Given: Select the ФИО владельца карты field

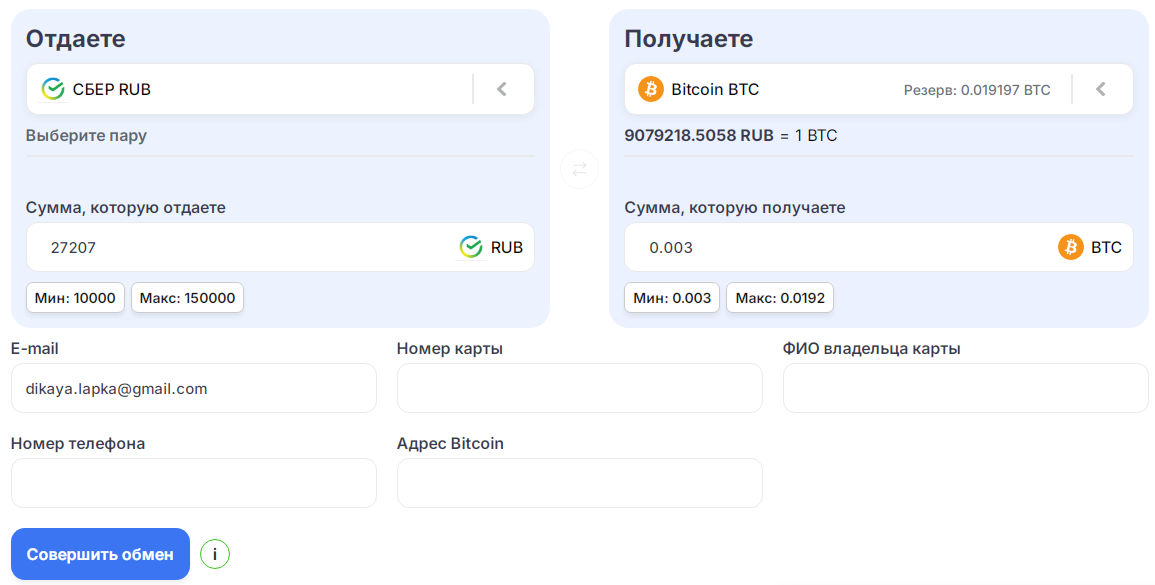Looking at the screenshot, I should [x=965, y=388].
